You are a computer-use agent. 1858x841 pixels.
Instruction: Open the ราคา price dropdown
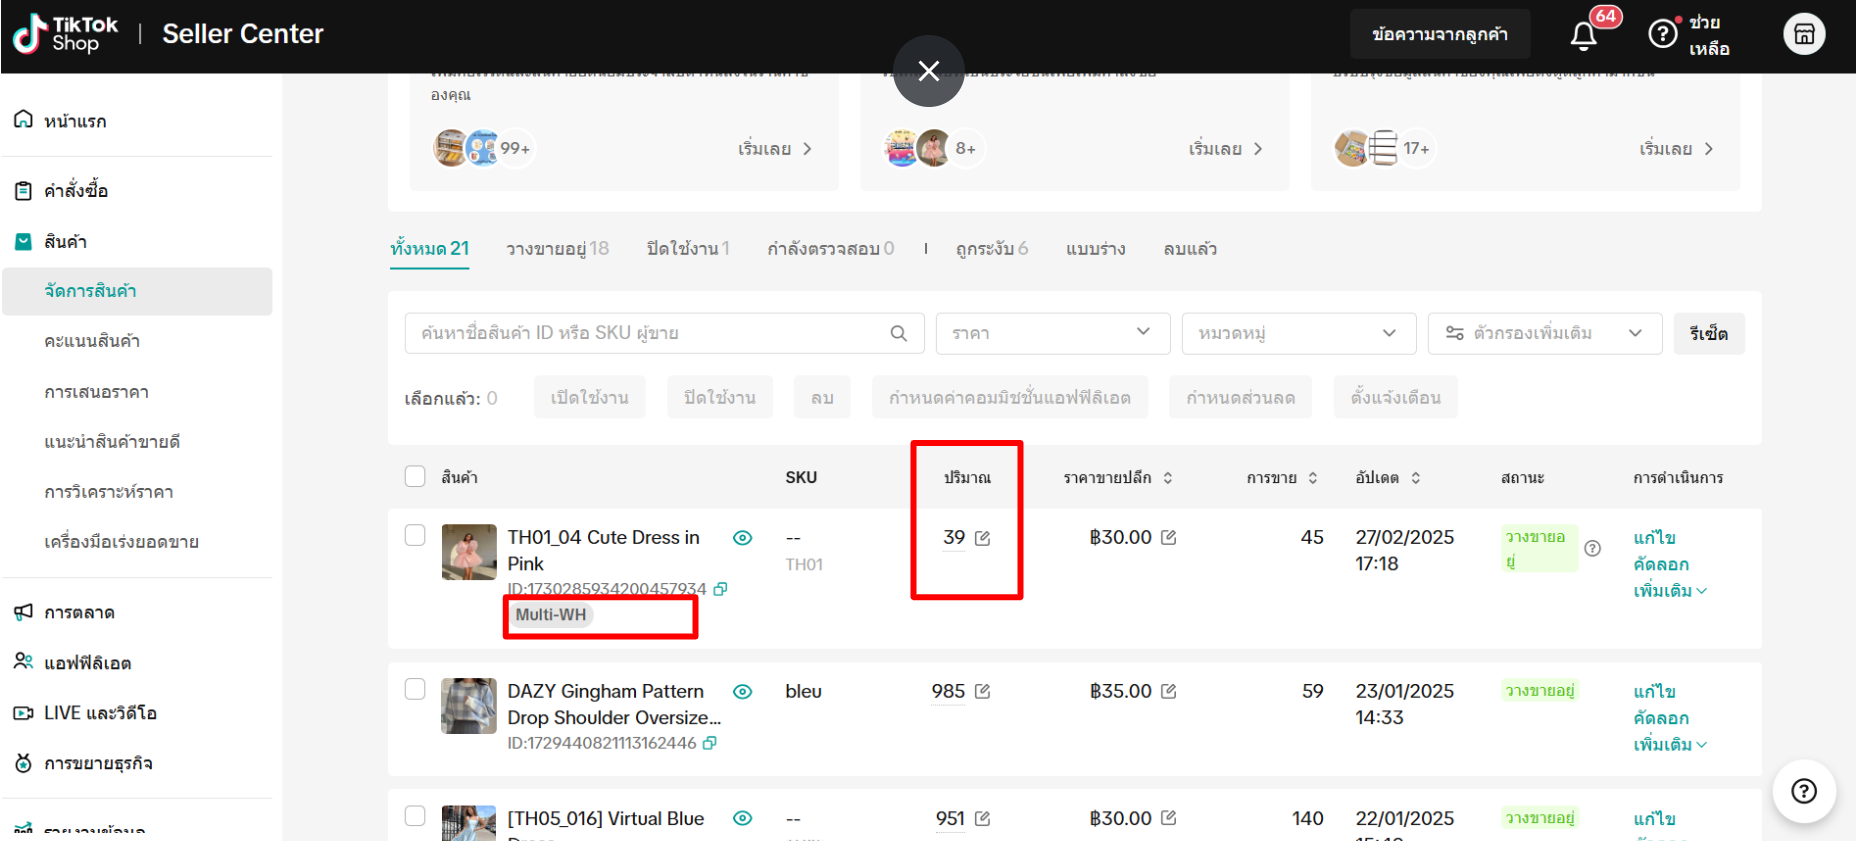coord(1053,333)
